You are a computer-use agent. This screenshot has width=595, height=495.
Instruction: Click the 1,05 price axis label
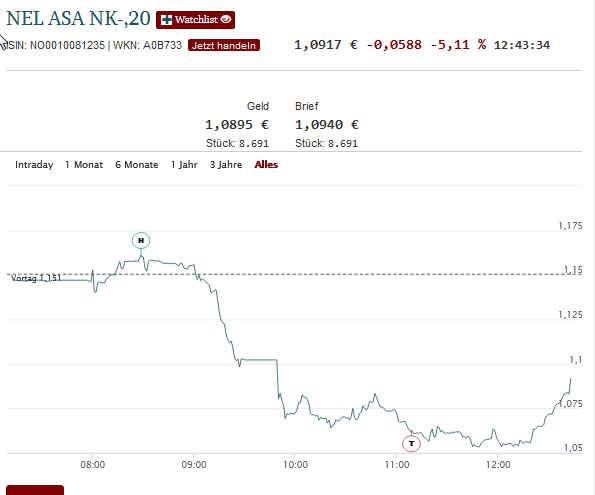point(573,448)
